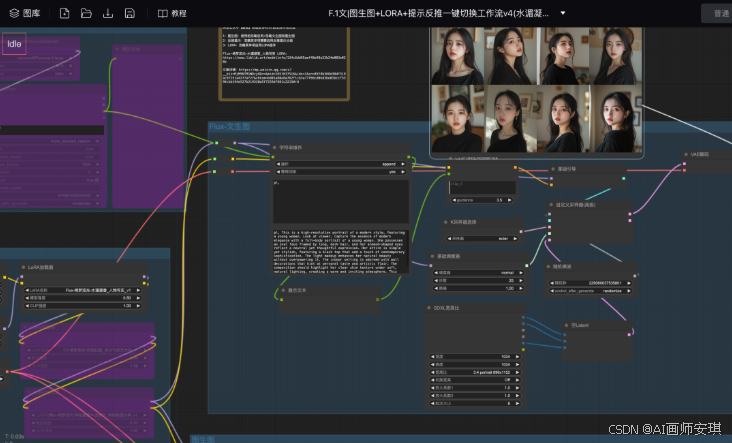Decrease second 1.0 upscale factor value
Screen dimensions: 732x443
(433, 395)
